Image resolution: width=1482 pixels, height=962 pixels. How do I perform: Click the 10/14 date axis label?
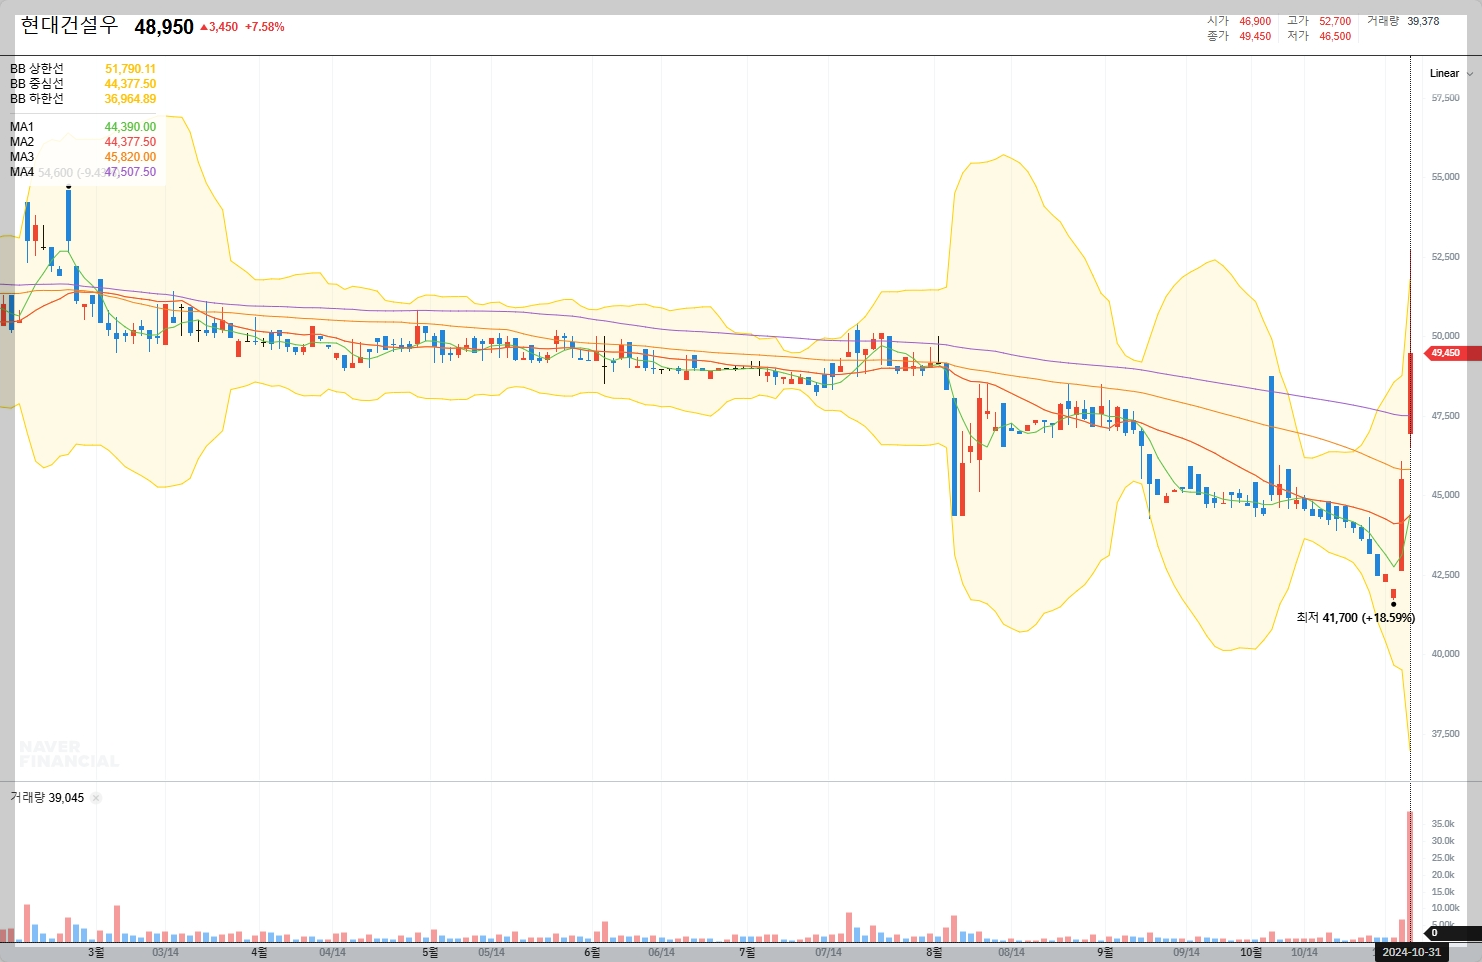pyautogui.click(x=1304, y=952)
